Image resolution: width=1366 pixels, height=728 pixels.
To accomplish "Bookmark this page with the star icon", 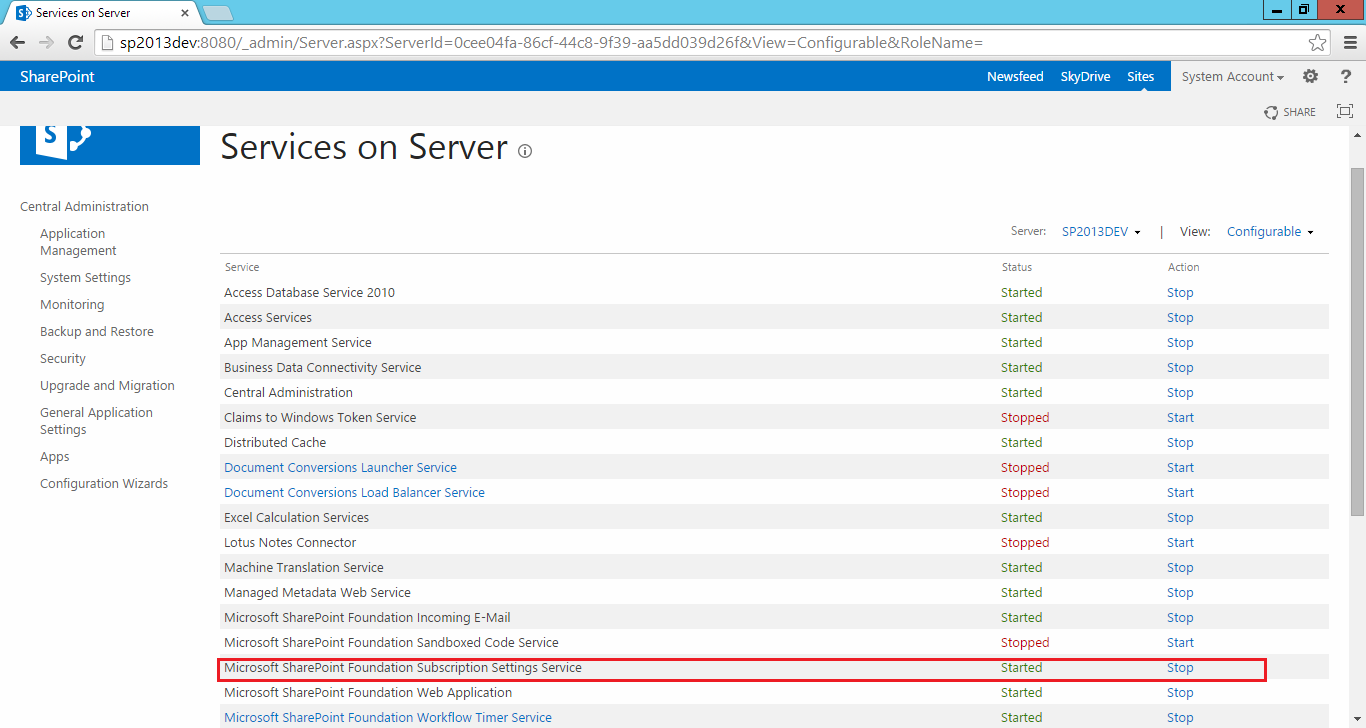I will (x=1318, y=42).
